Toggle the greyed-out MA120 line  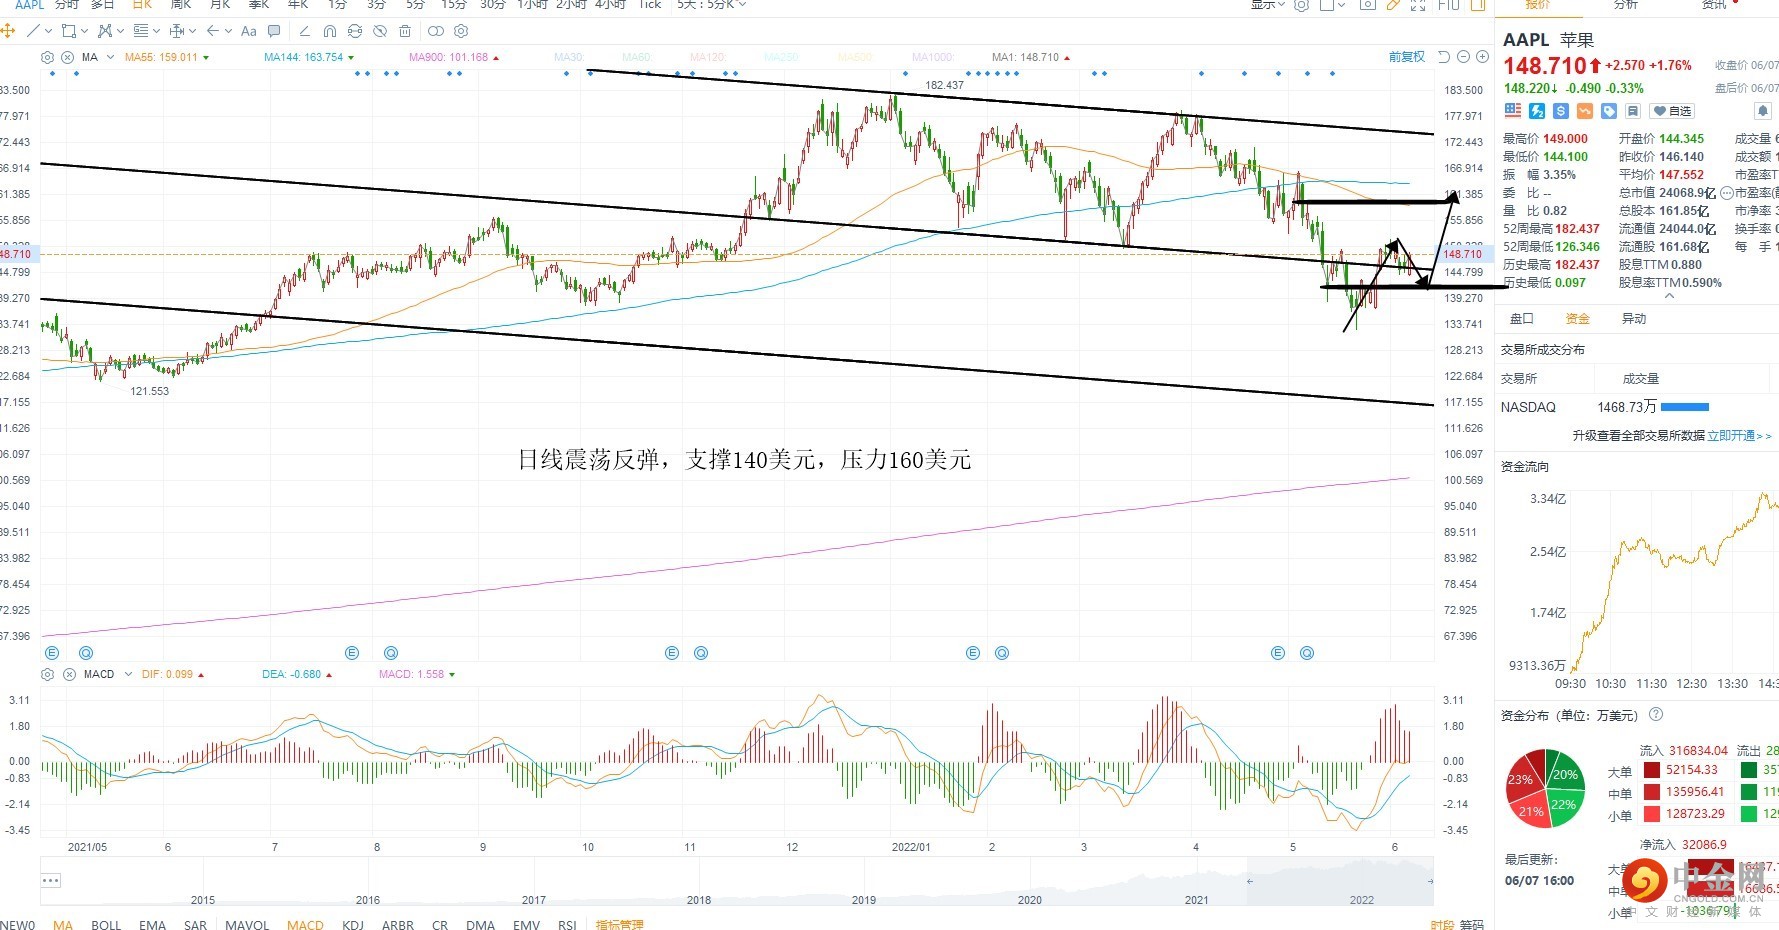pyautogui.click(x=707, y=57)
